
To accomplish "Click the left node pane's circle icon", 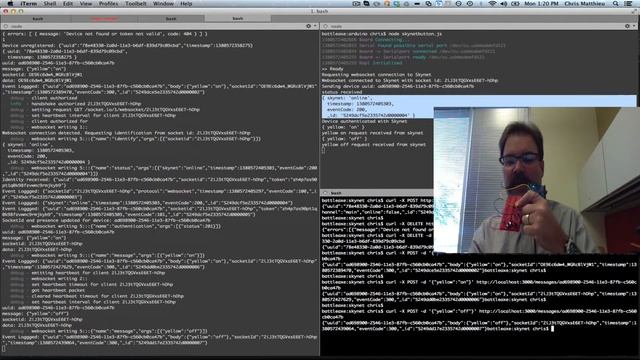I will pyautogui.click(x=6, y=26).
